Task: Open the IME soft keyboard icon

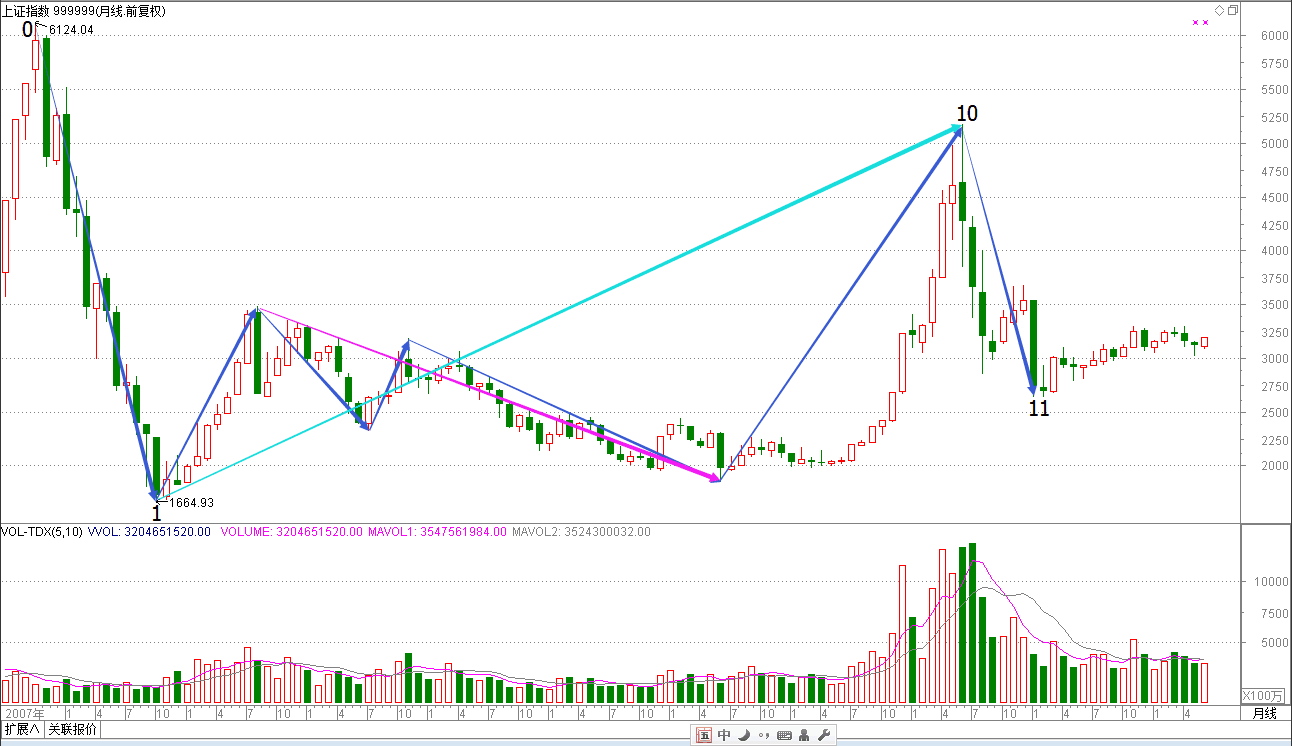Action: pos(784,735)
